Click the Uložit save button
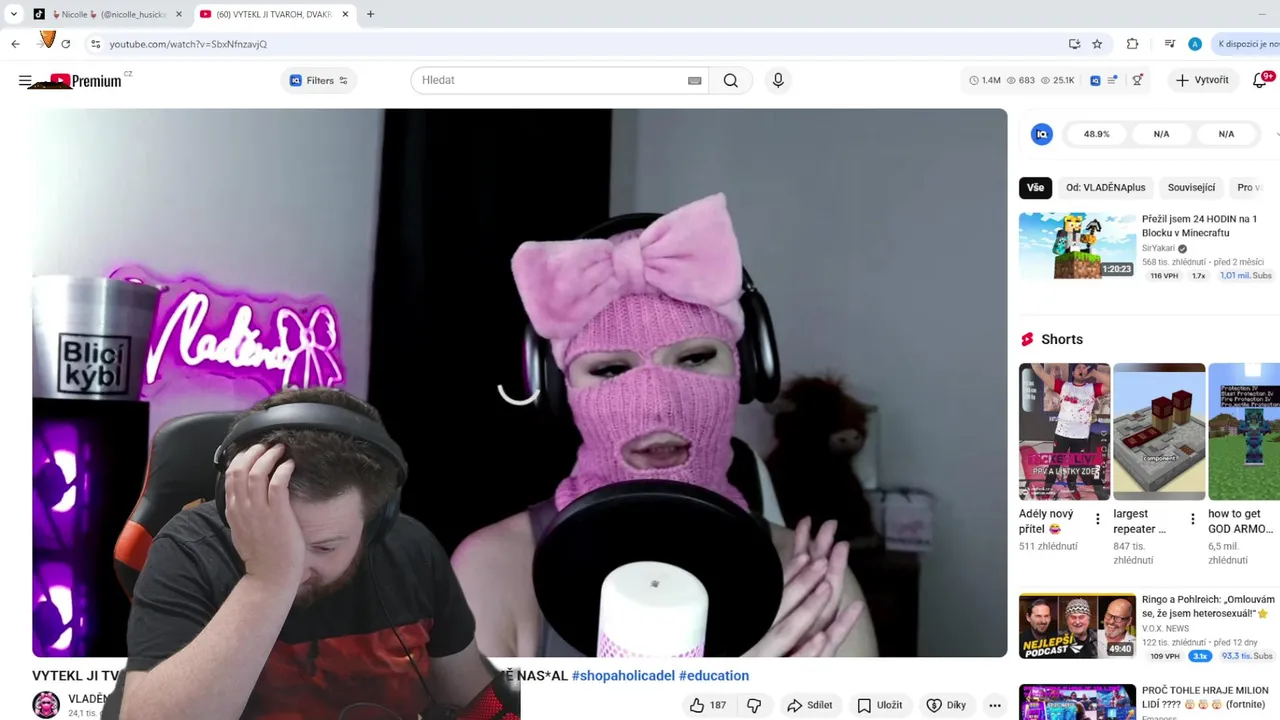 click(879, 705)
